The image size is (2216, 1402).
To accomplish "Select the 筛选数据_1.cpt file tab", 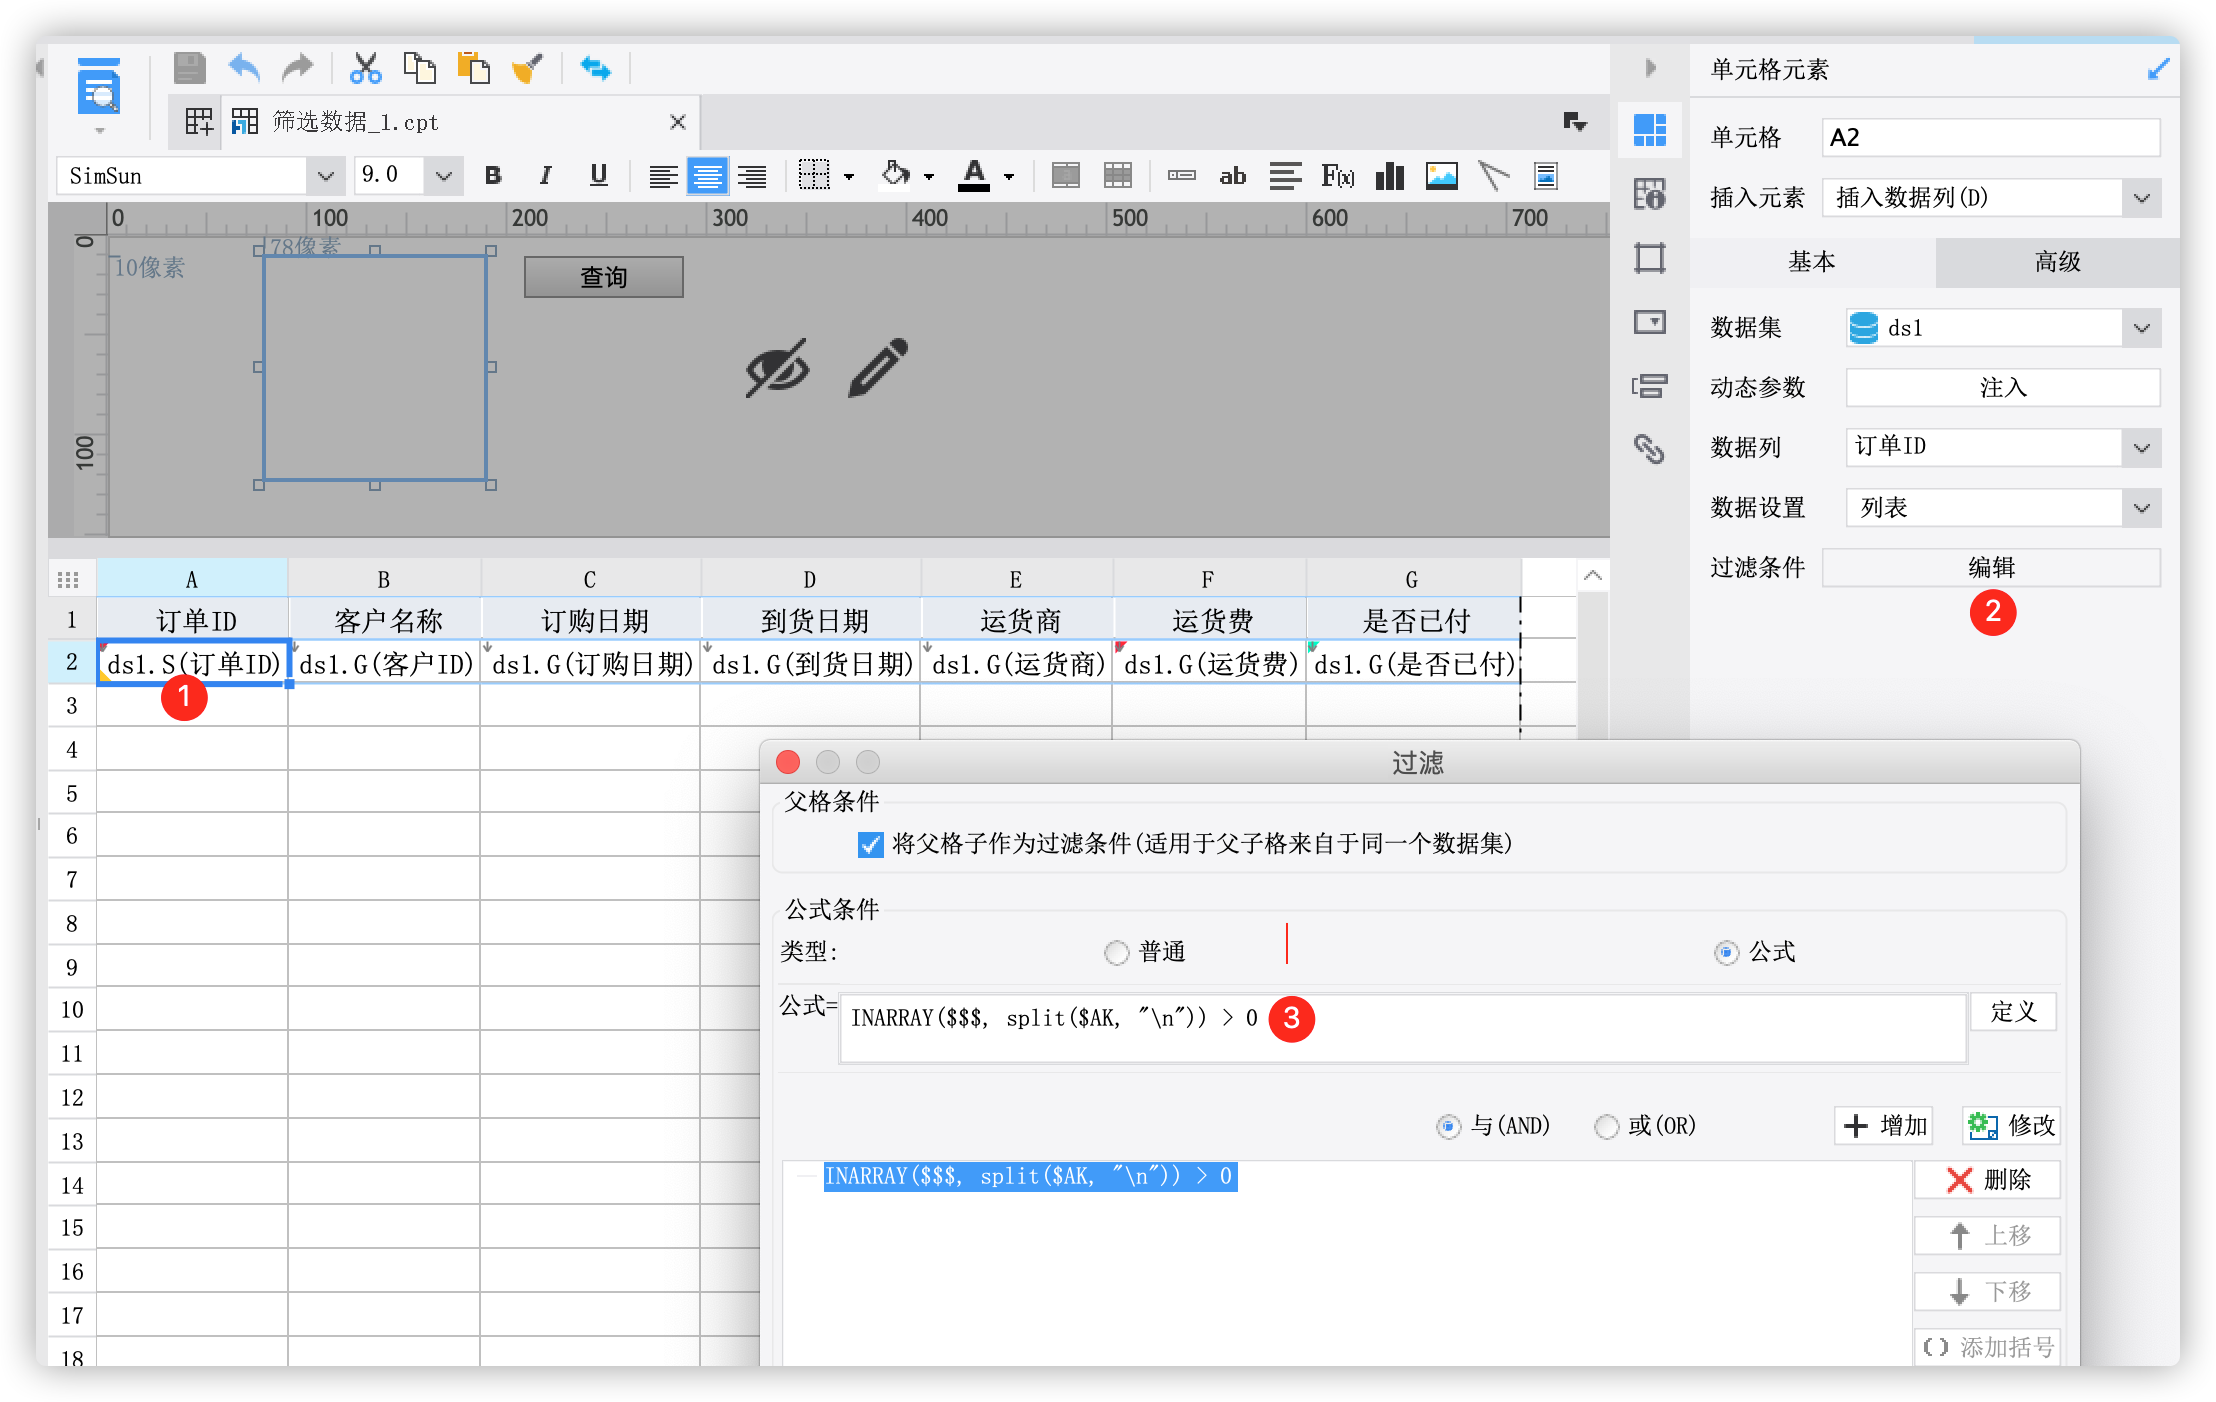I will [354, 122].
